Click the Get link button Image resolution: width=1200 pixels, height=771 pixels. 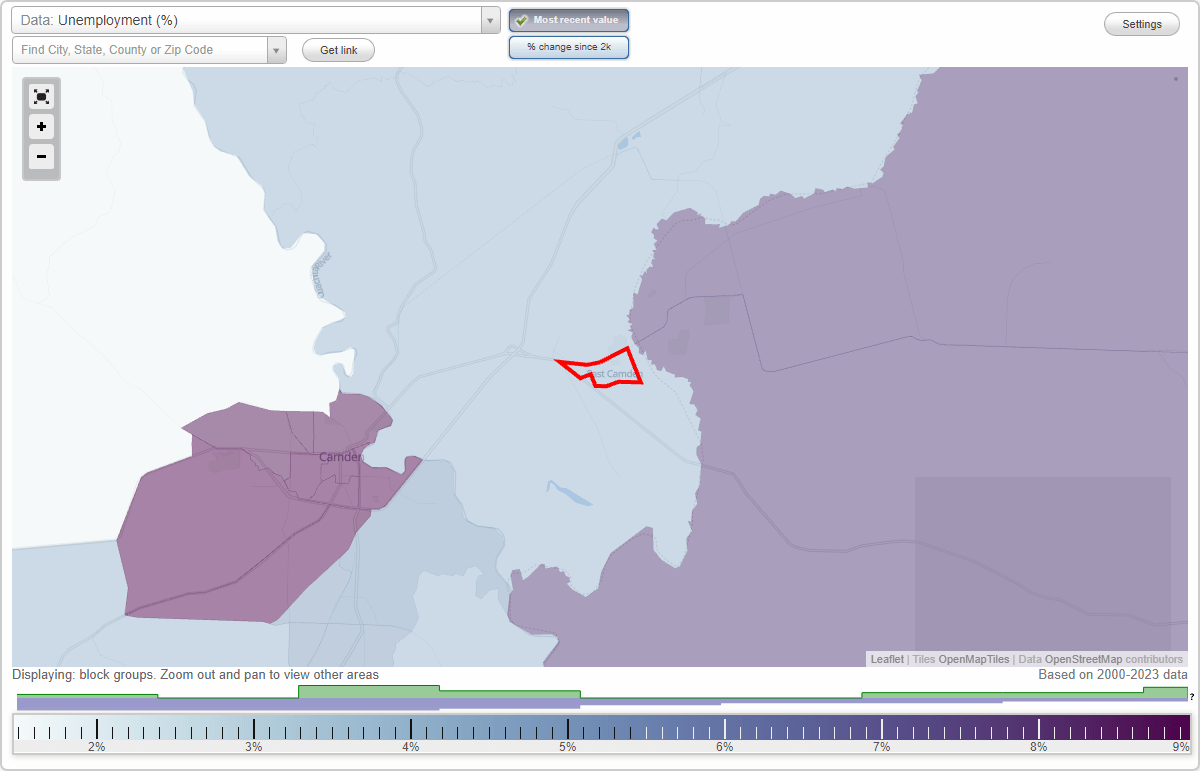(338, 49)
